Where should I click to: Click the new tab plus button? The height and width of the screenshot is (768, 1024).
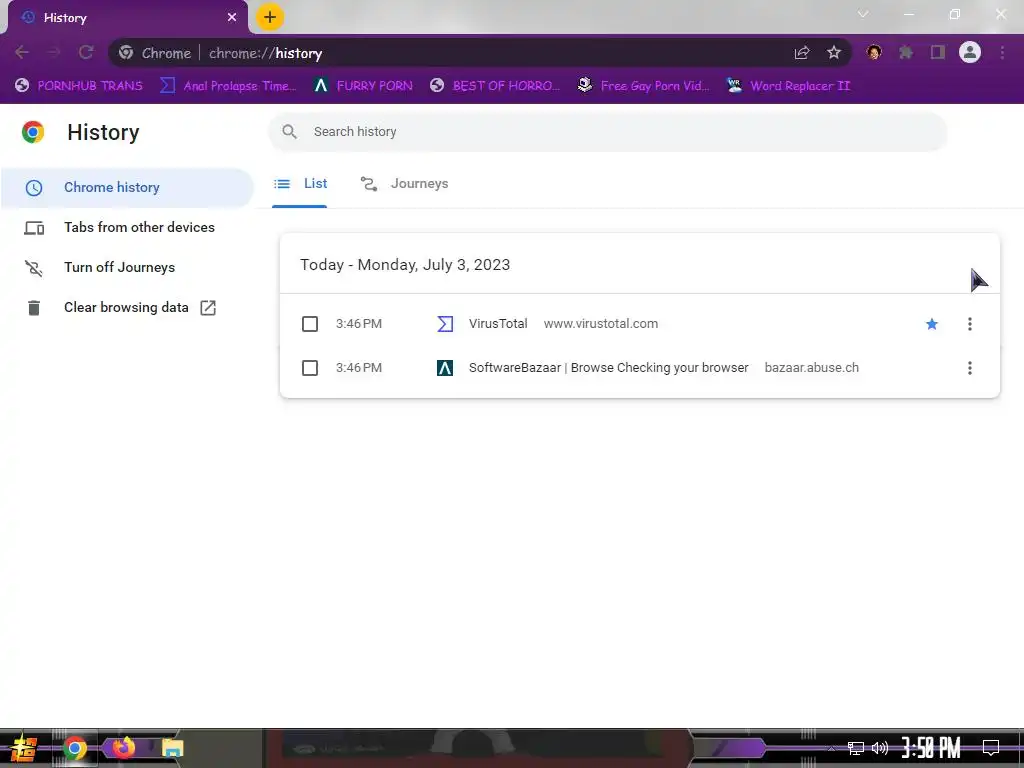coord(270,17)
